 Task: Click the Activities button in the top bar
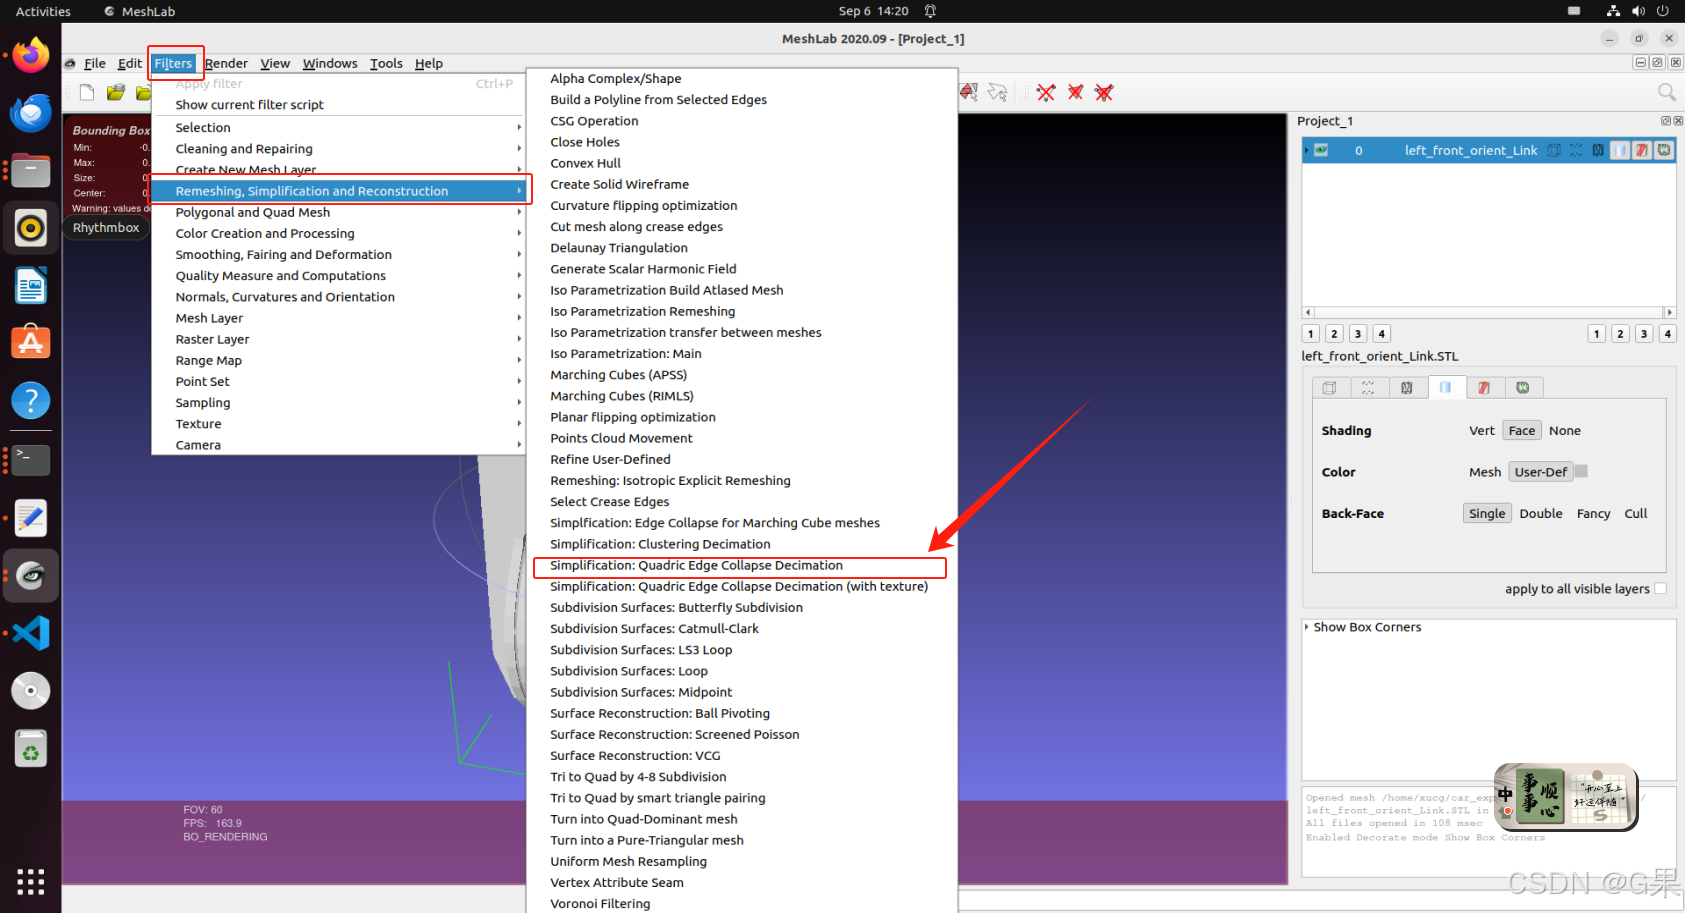[x=43, y=11]
